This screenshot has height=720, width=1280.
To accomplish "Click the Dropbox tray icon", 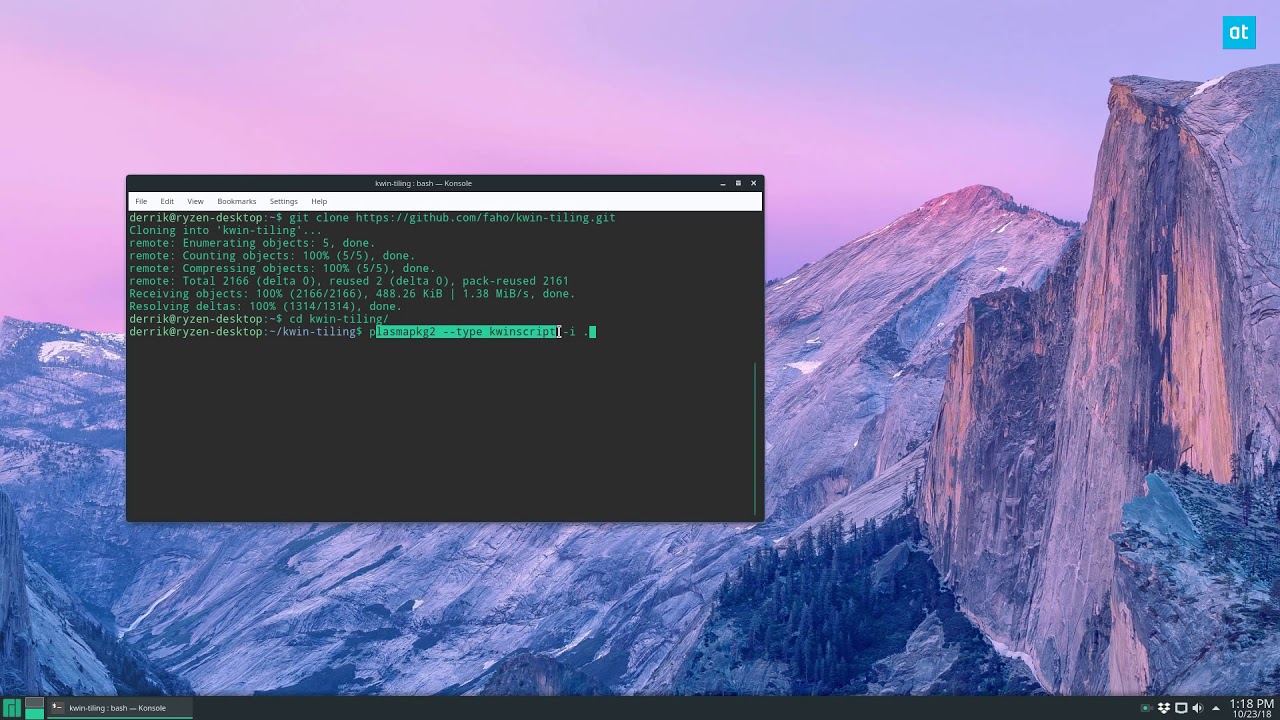I will pyautogui.click(x=1163, y=708).
